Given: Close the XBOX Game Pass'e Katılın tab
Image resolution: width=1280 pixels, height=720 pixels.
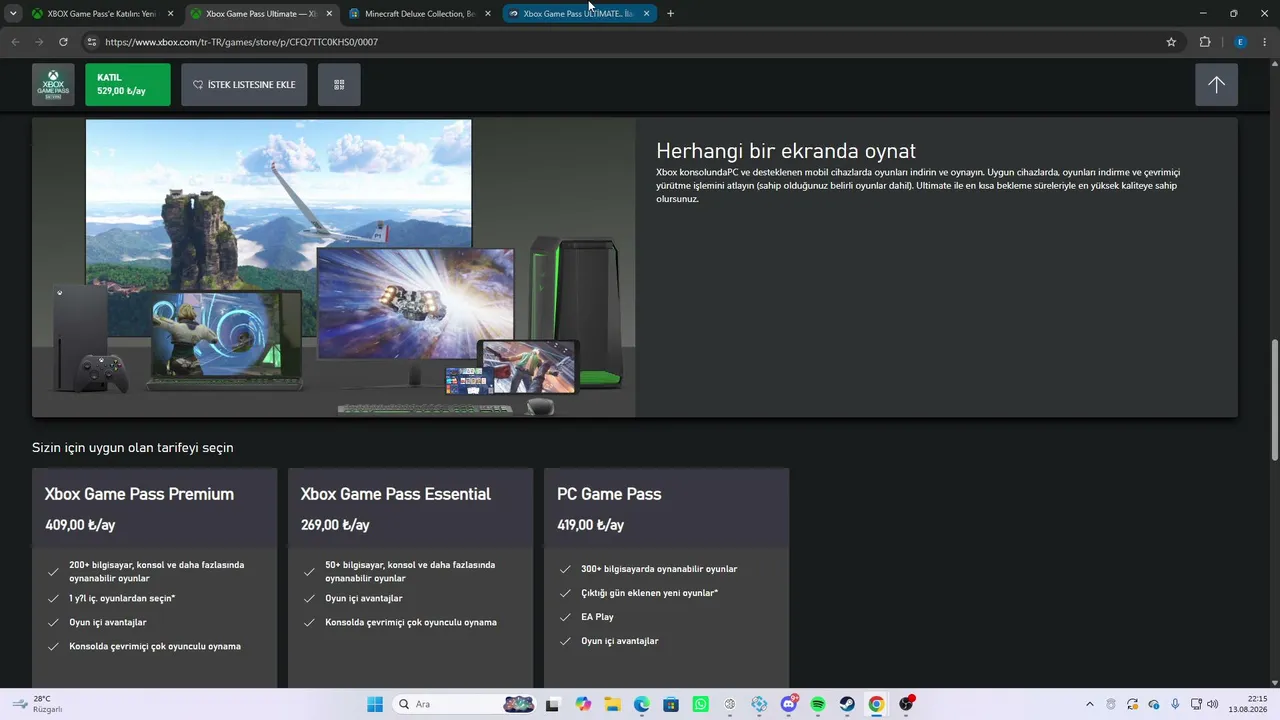Looking at the screenshot, I should point(170,14).
